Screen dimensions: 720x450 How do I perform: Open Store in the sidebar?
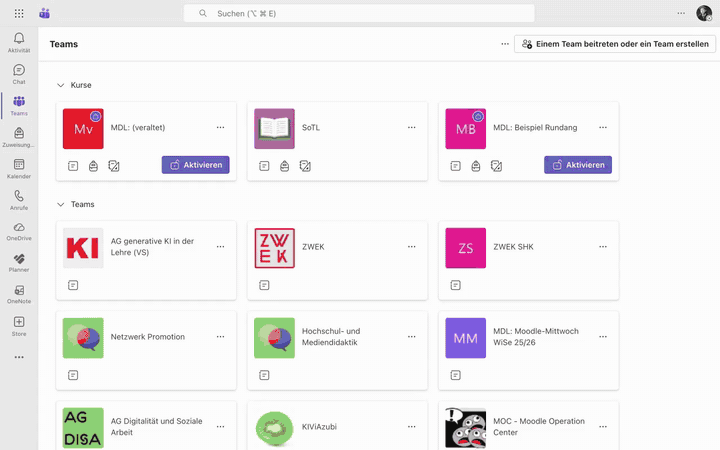pos(19,326)
